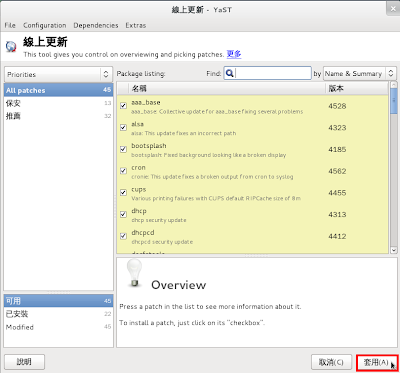This screenshot has height=373, width=400.
Task: Select All patches in priorities list
Action: 58,90
